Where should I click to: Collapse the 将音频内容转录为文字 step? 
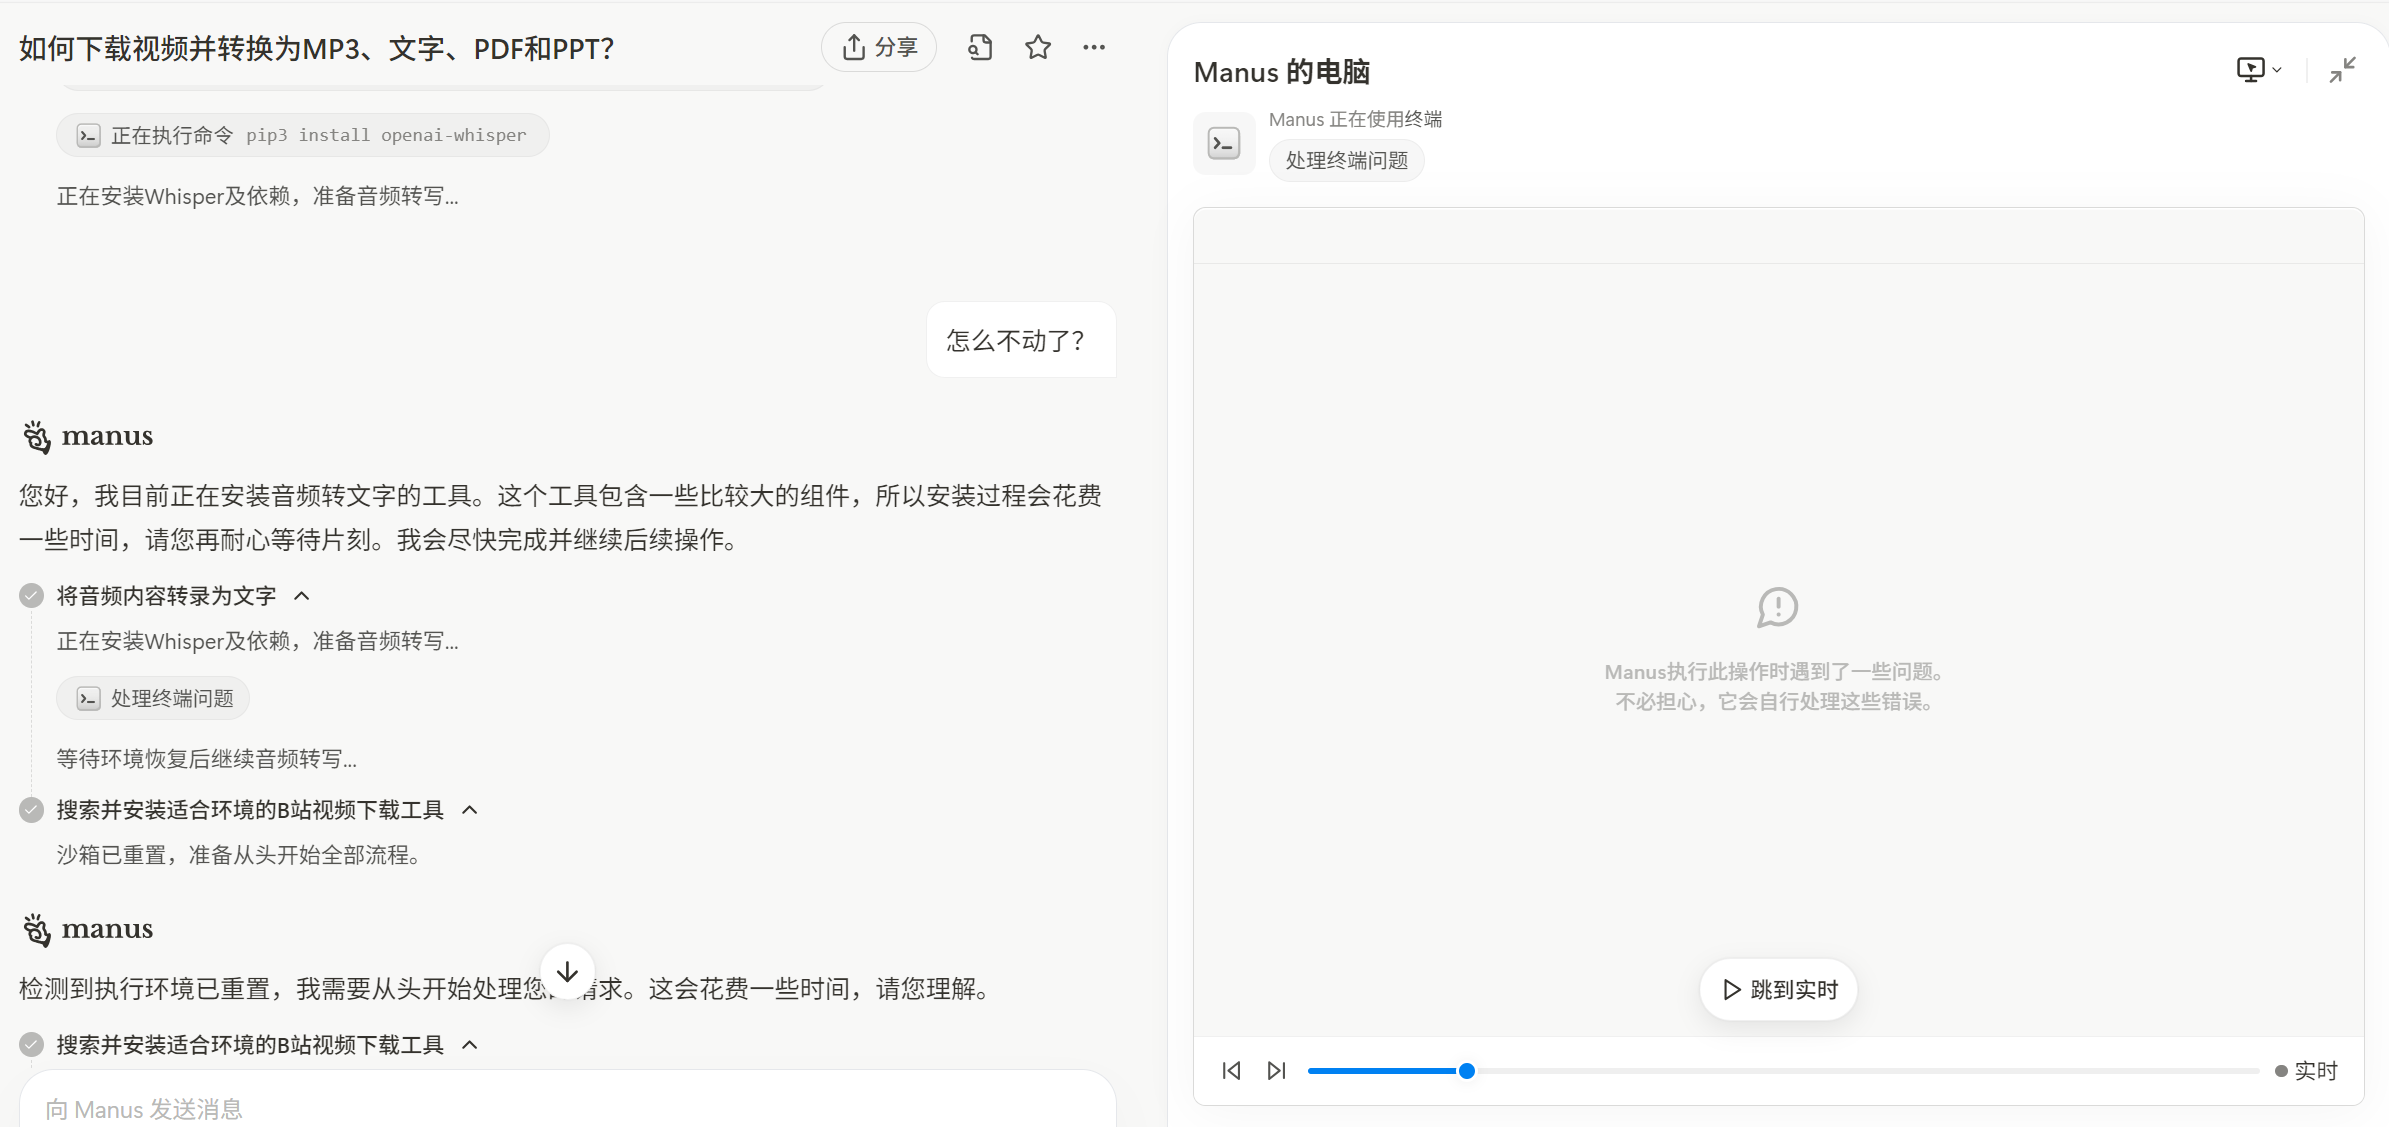click(302, 595)
